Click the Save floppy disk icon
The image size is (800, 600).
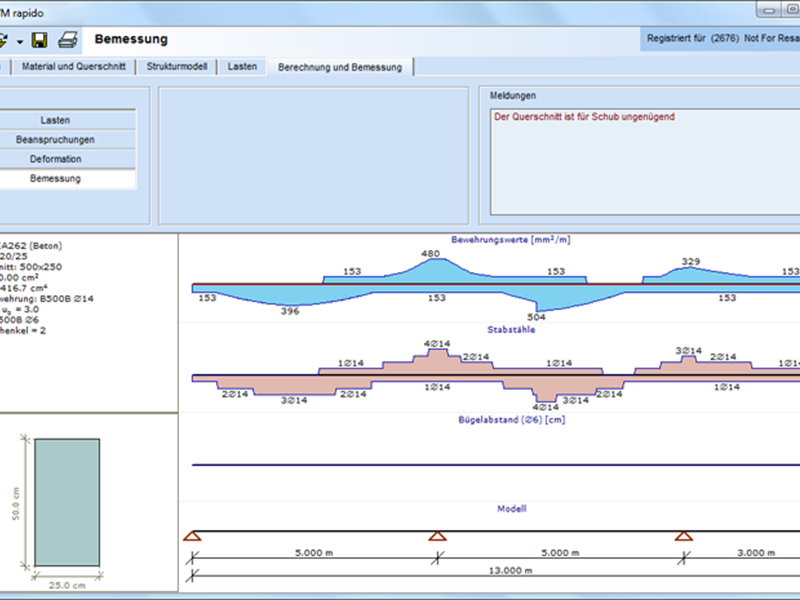click(40, 40)
